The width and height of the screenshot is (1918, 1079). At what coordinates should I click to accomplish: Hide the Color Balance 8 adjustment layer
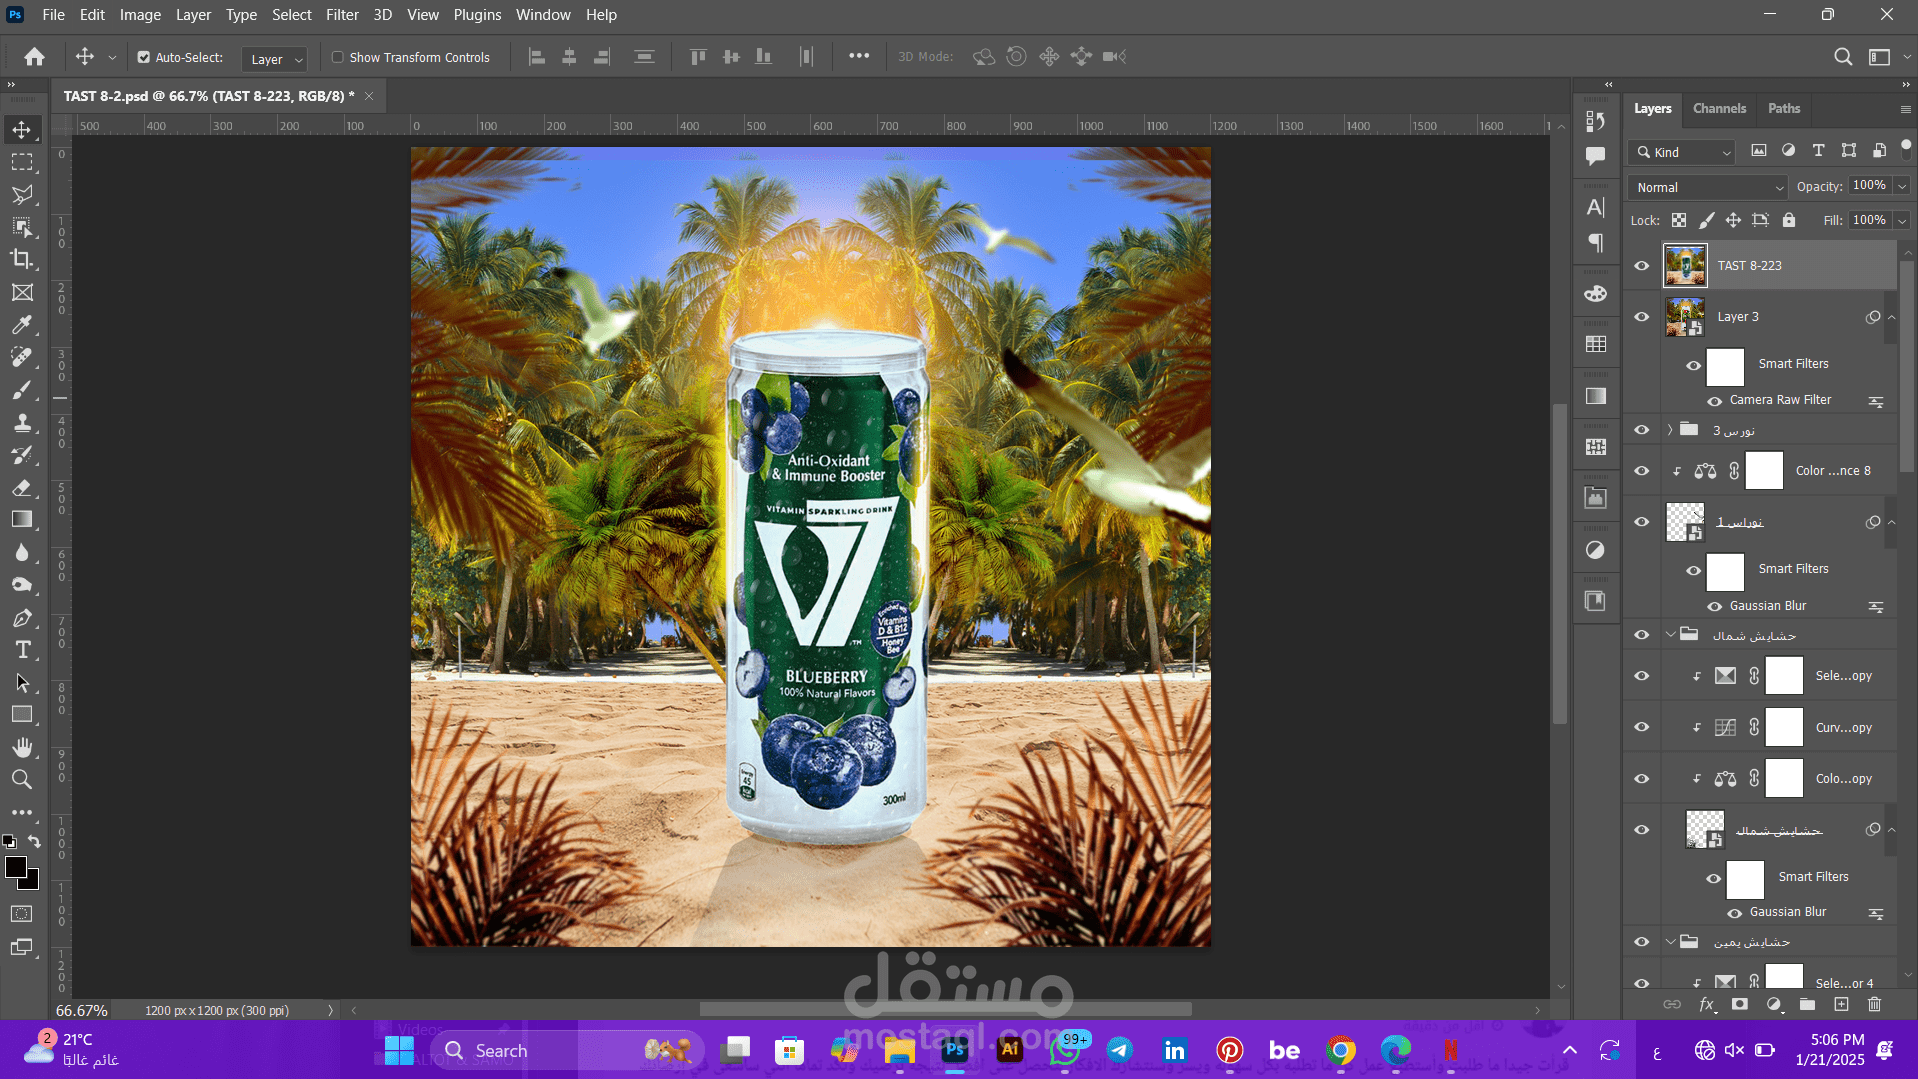click(1642, 471)
